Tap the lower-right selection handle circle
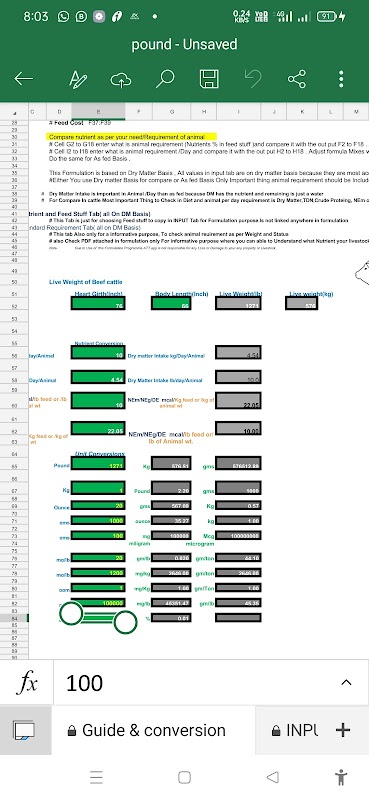This screenshot has height=800, width=369. [x=125, y=622]
